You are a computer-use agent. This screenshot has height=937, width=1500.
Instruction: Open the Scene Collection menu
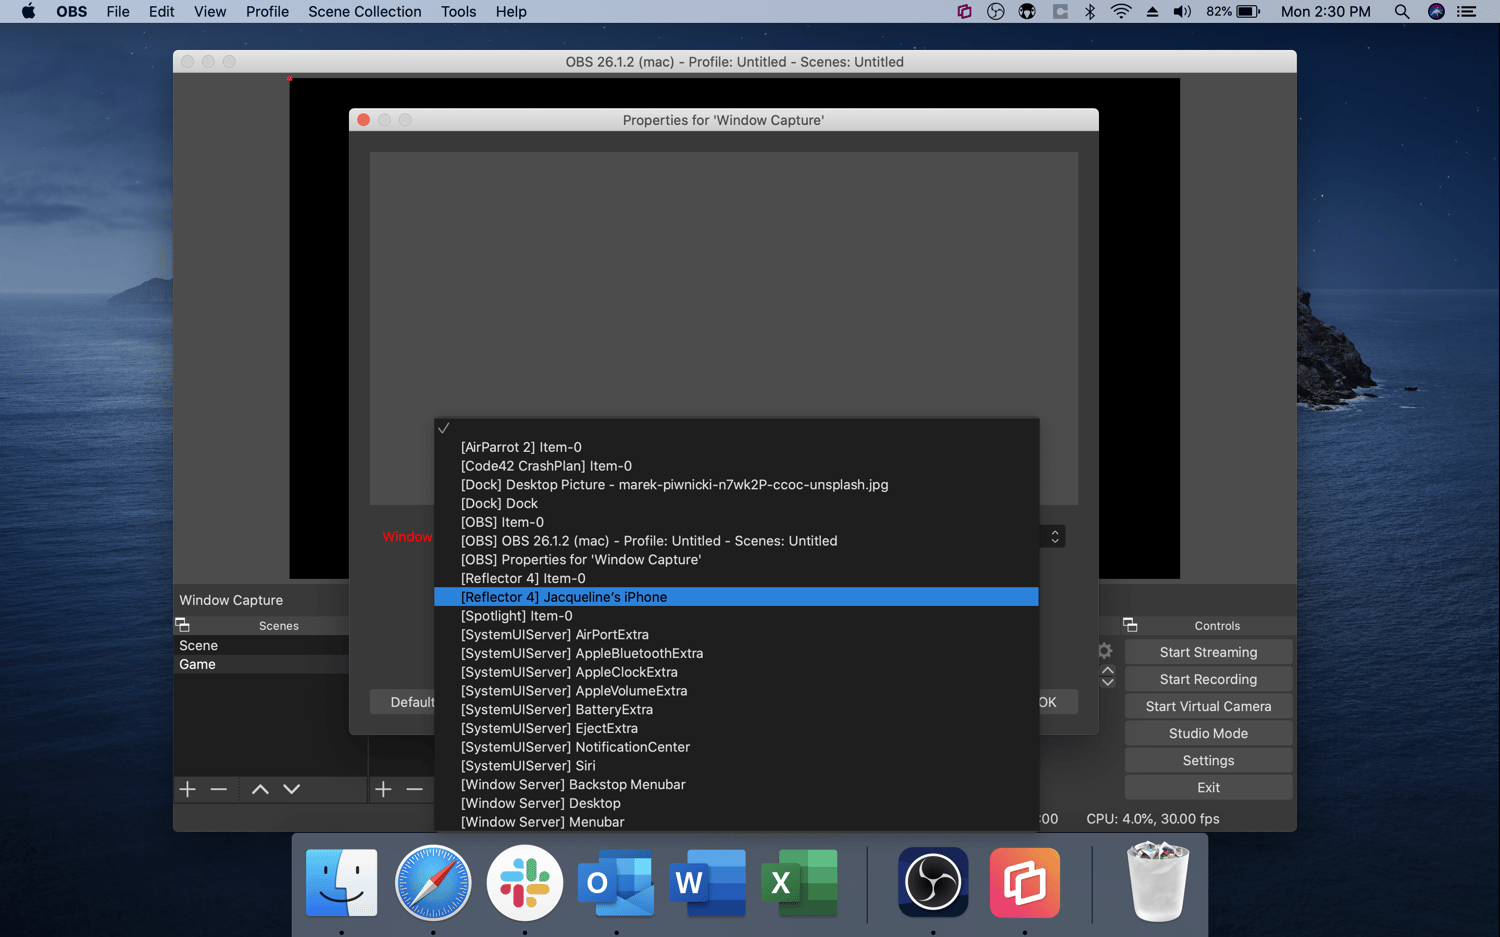point(364,11)
